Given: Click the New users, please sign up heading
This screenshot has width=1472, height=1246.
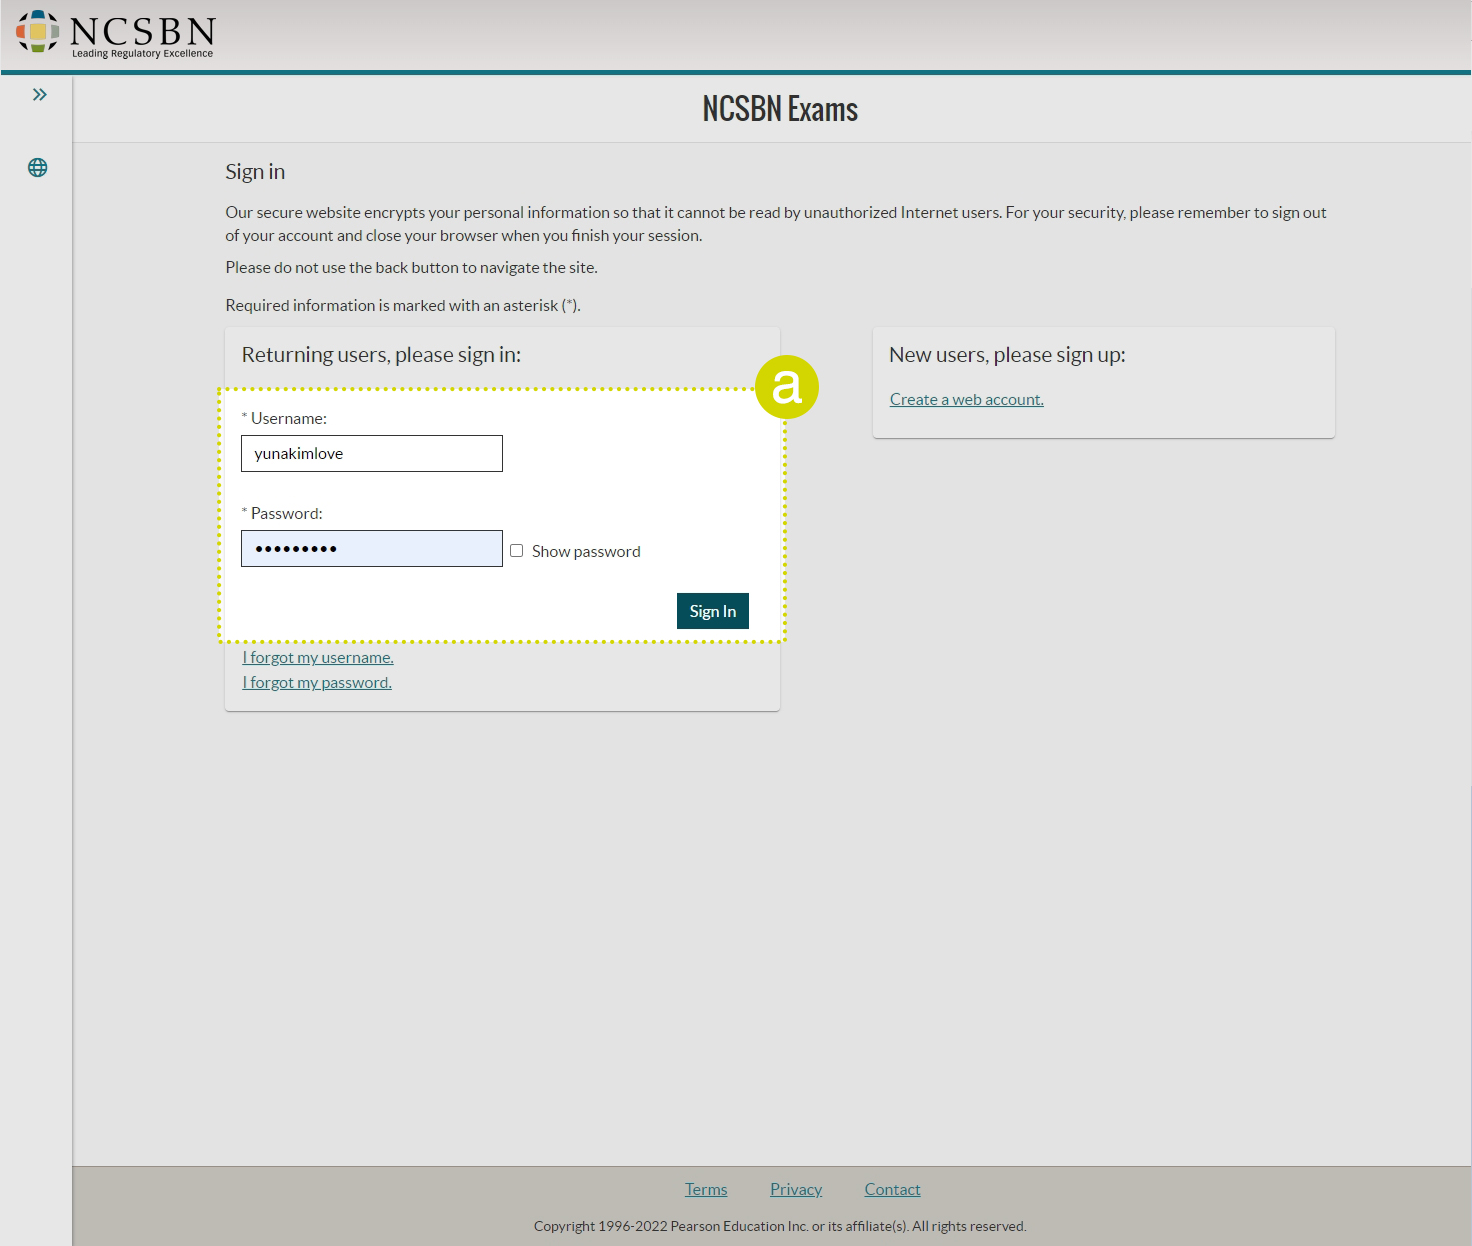Looking at the screenshot, I should 1007,355.
